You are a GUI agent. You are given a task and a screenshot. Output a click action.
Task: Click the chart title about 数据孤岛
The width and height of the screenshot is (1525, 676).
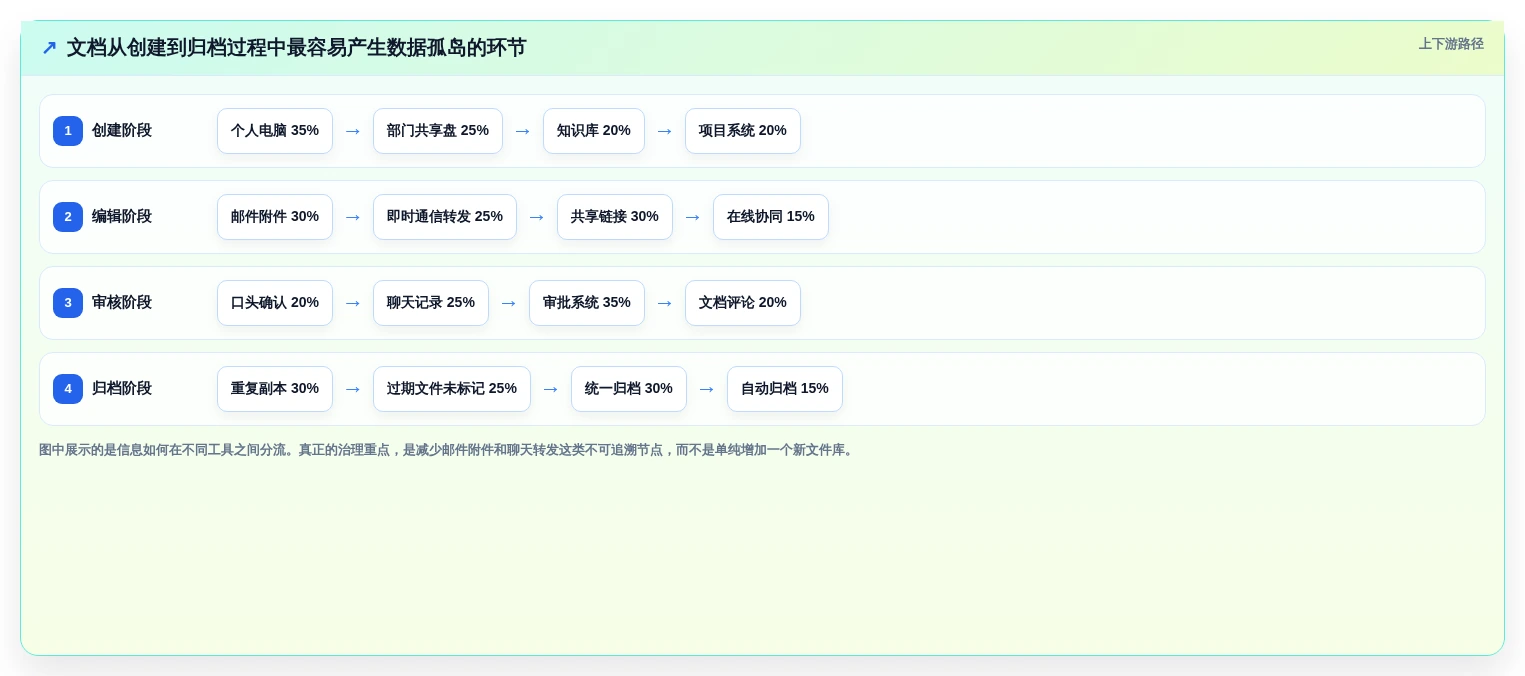[x=296, y=48]
